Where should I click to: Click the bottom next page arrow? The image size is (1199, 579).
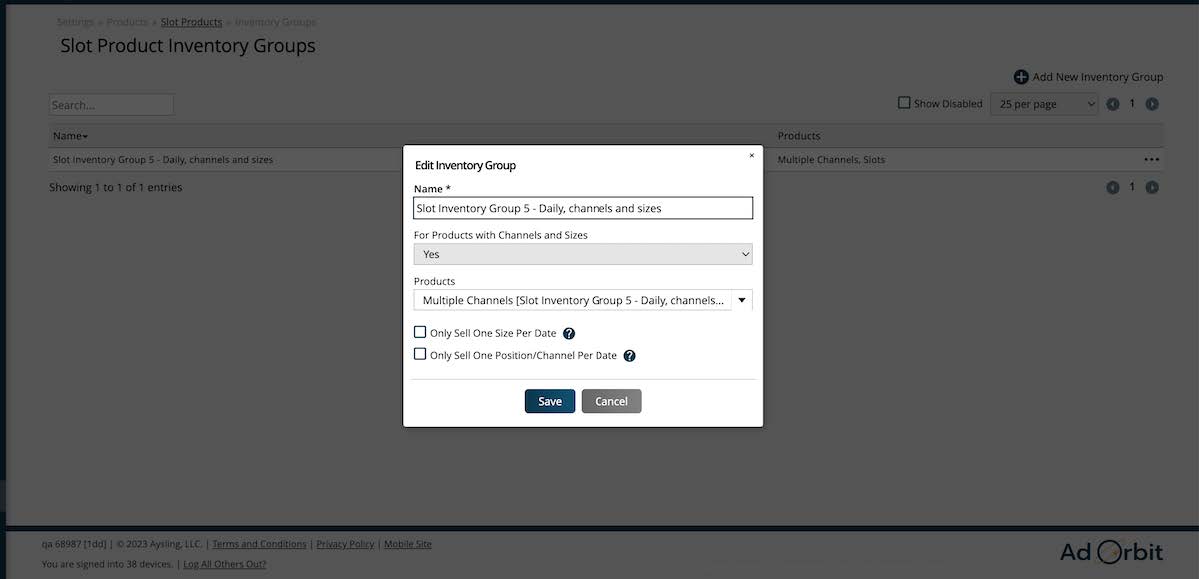(1152, 188)
